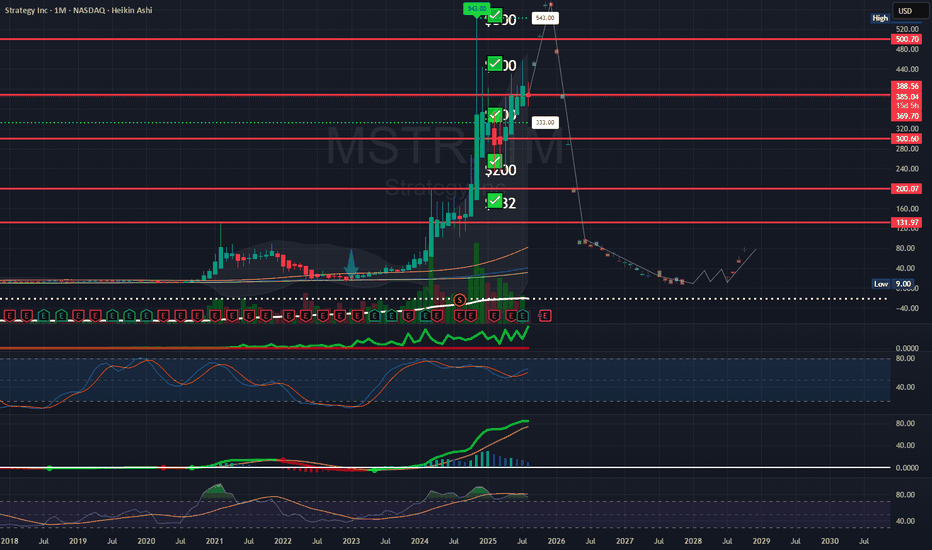
Task: Click the 240.00 price scale value
Action: tap(907, 169)
